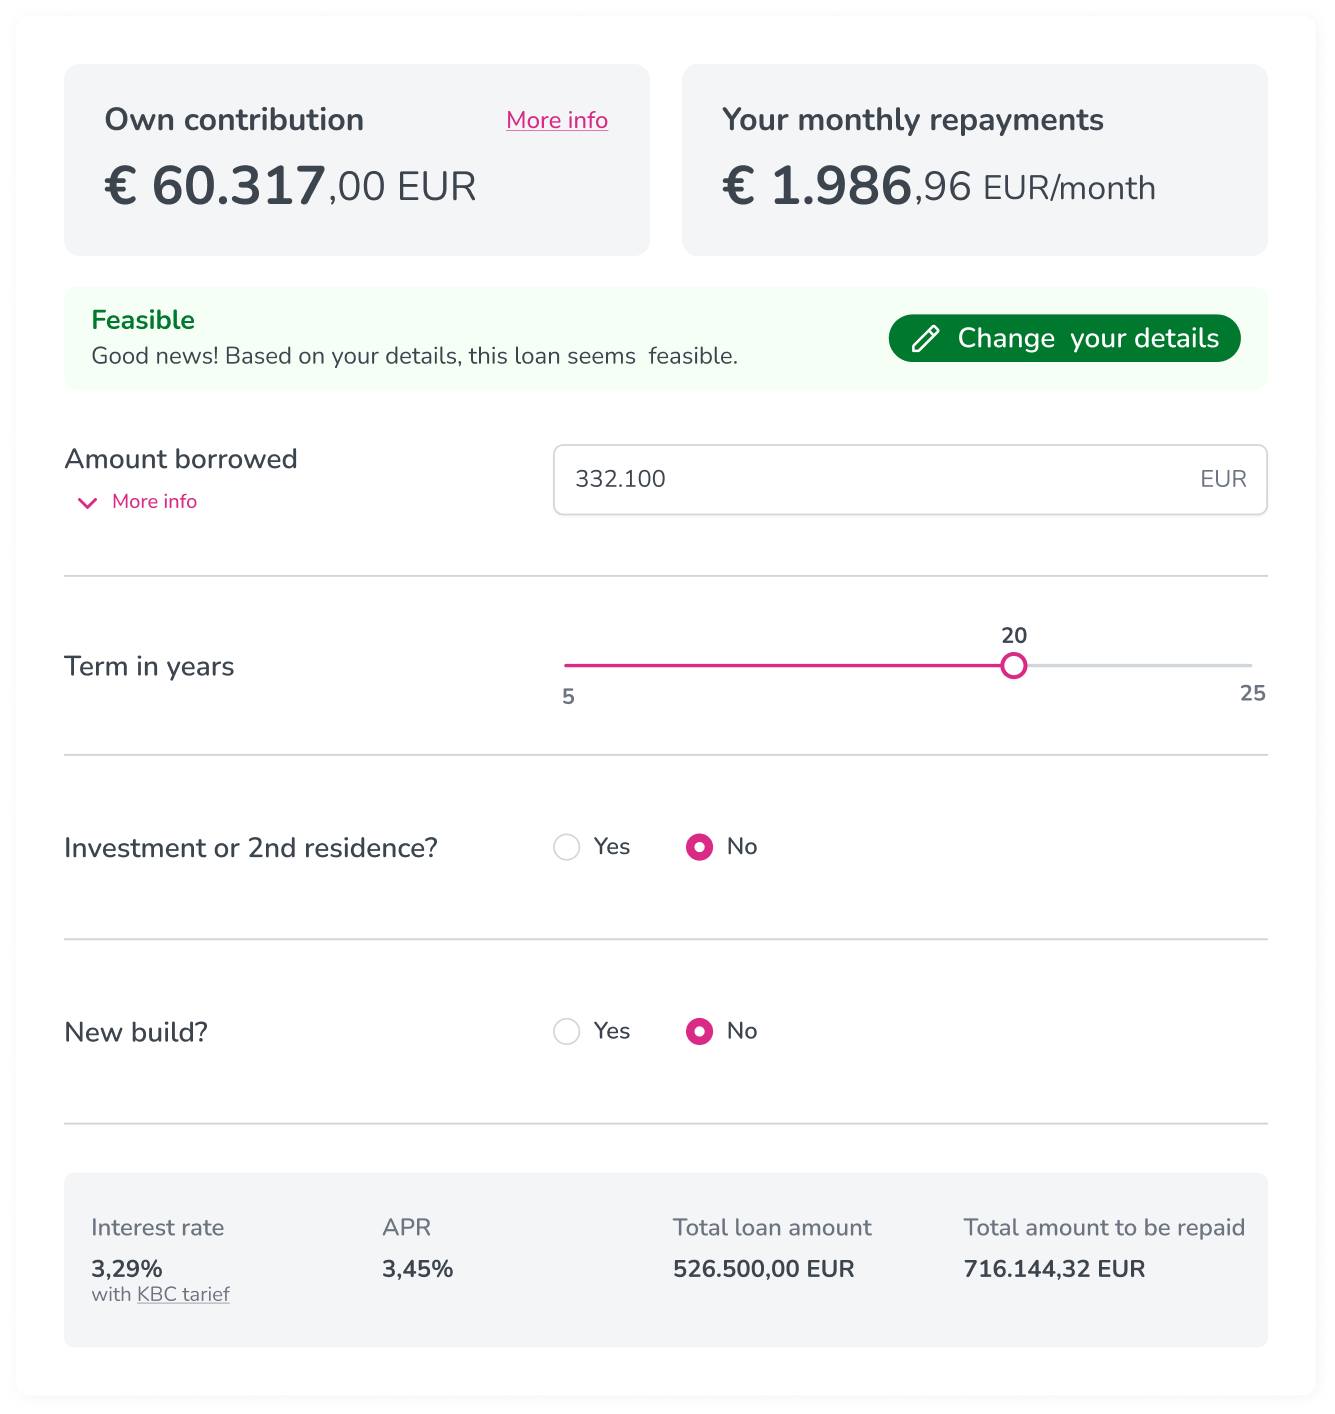Screen dimensions: 1335x1414
Task: Choose No for New build
Action: (699, 1031)
